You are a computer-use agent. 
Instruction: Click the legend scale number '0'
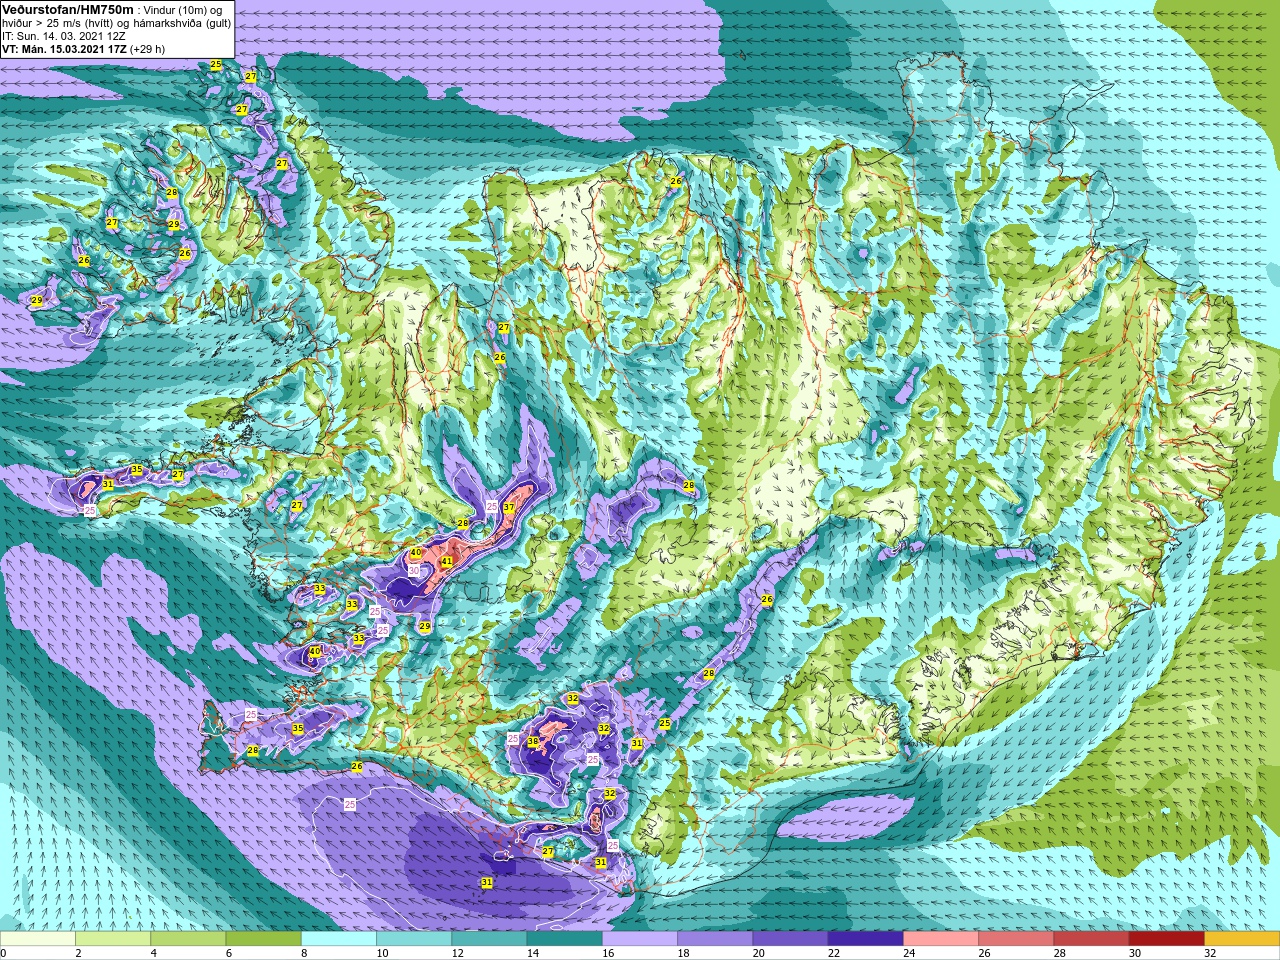3,953
